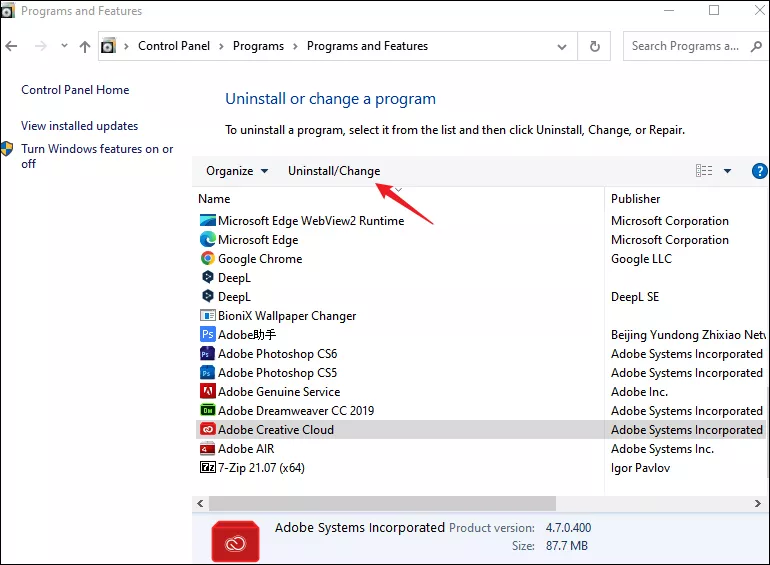Click the change view layout icon
The image size is (770, 565).
704,171
